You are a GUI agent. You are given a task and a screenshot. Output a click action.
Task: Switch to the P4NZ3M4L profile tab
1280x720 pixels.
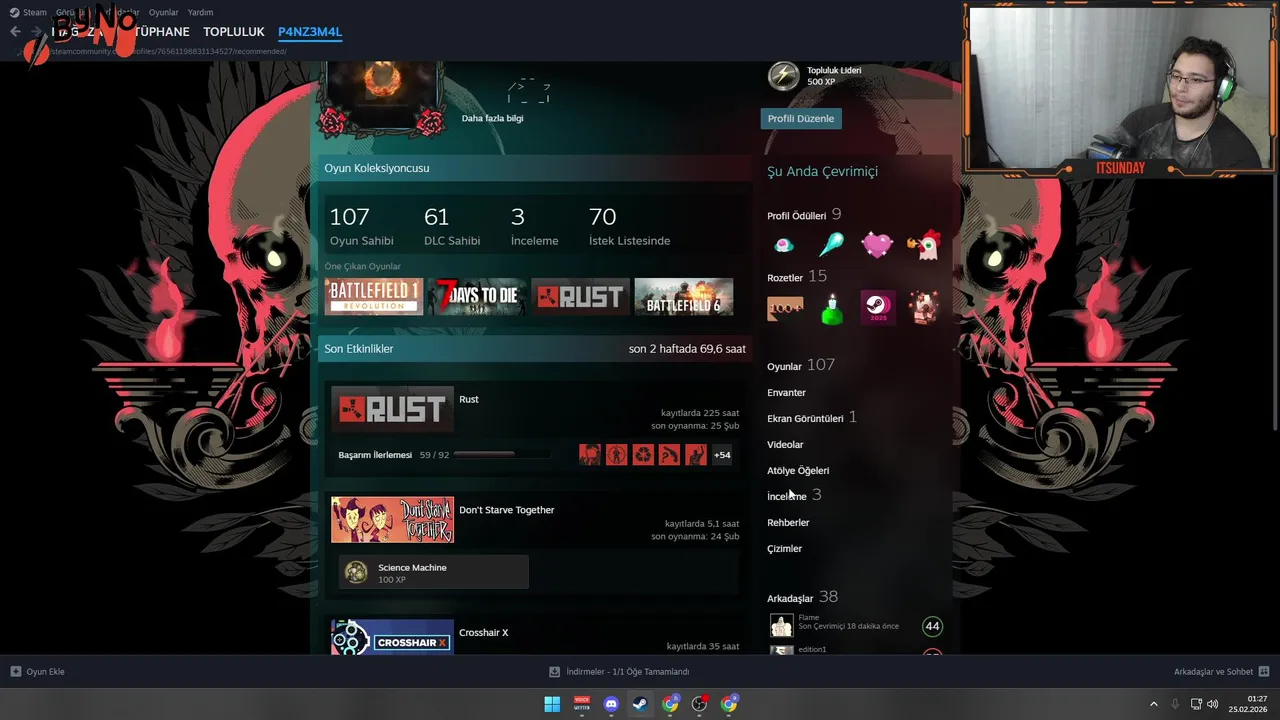point(310,32)
